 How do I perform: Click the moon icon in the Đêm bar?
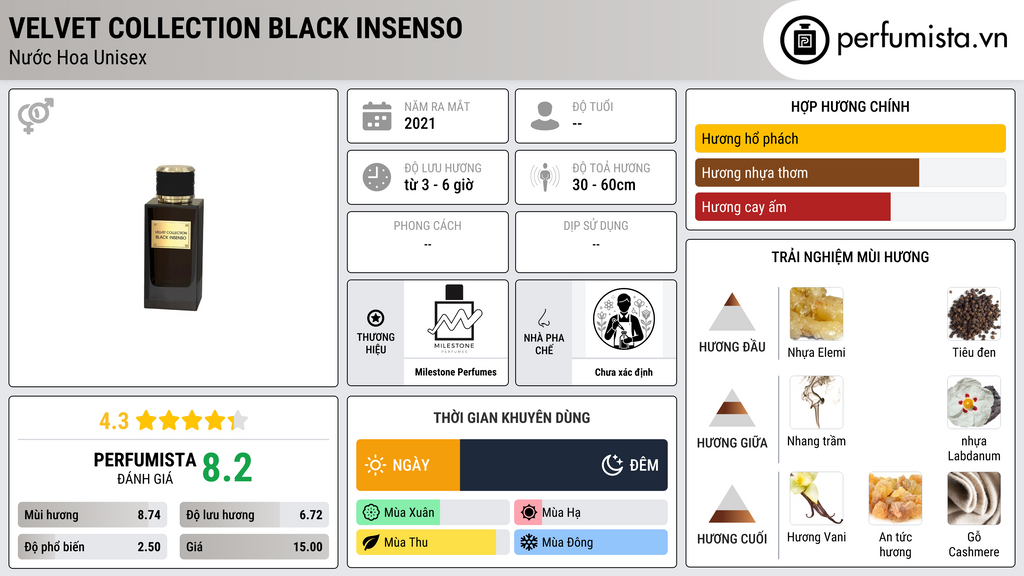point(612,465)
